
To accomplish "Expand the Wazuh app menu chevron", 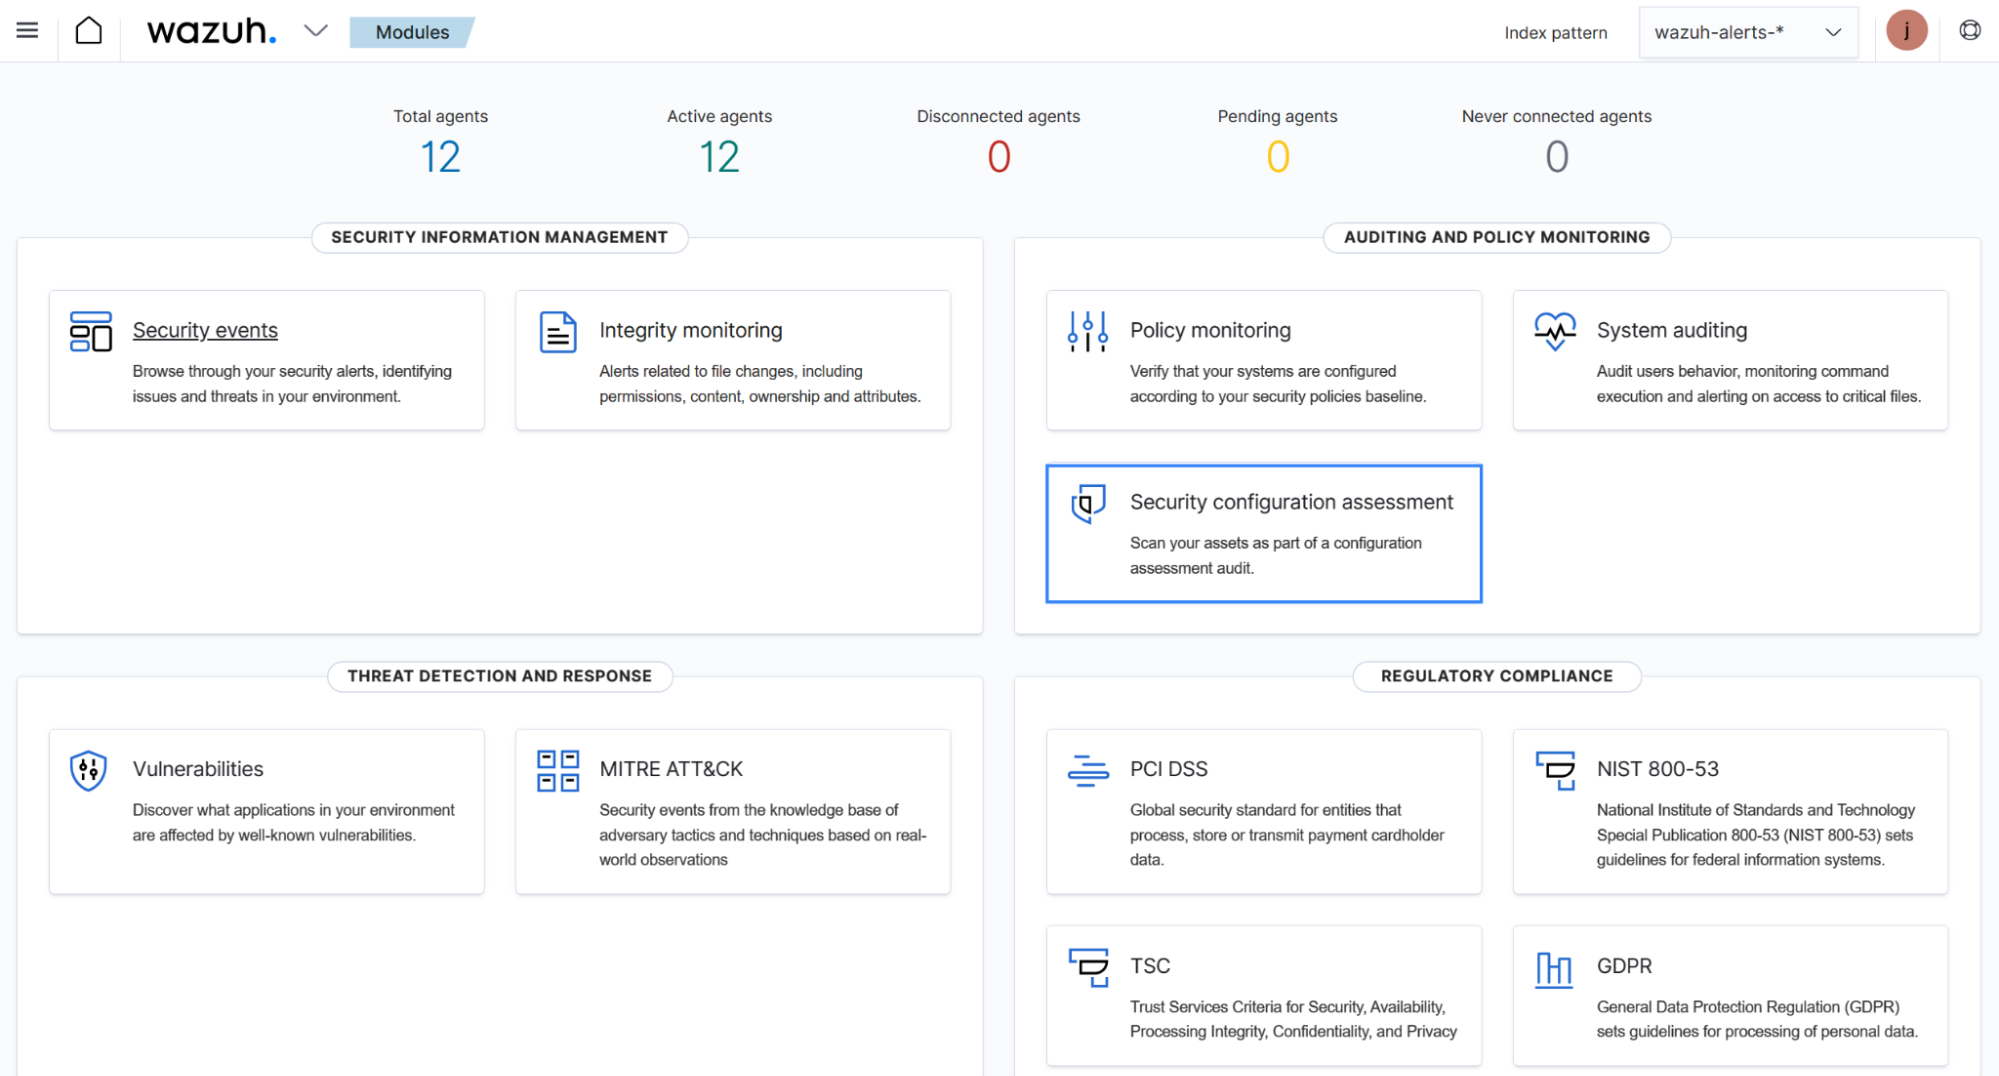I will (316, 31).
